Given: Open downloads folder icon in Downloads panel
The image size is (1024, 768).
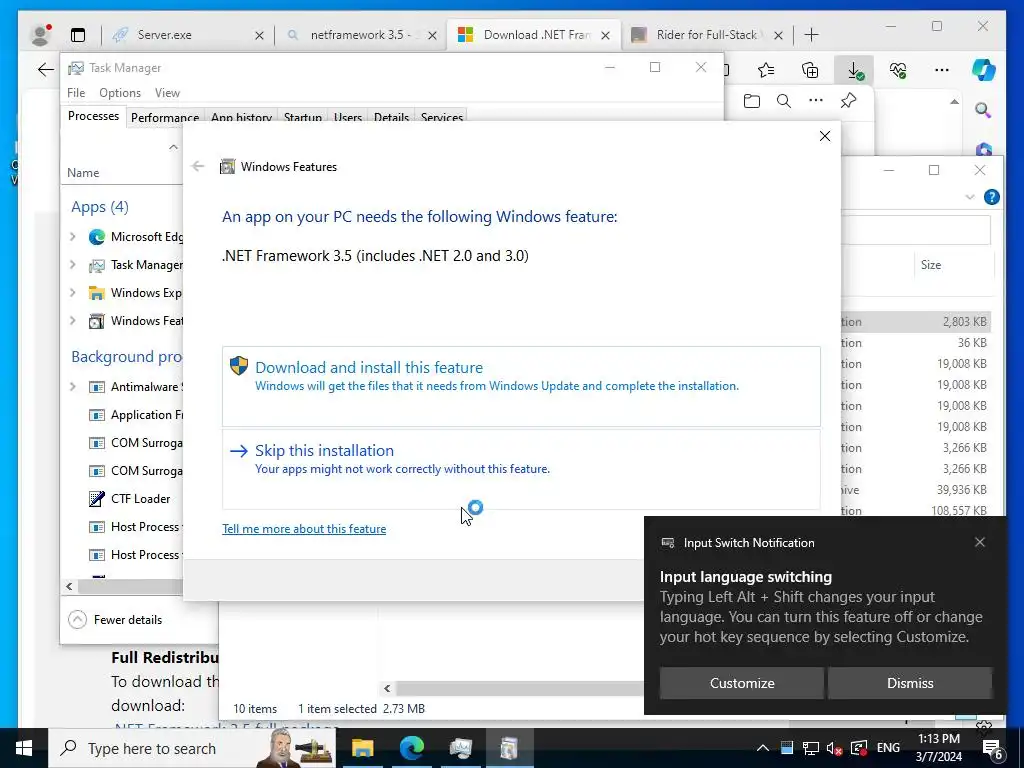Looking at the screenshot, I should click(x=752, y=101).
